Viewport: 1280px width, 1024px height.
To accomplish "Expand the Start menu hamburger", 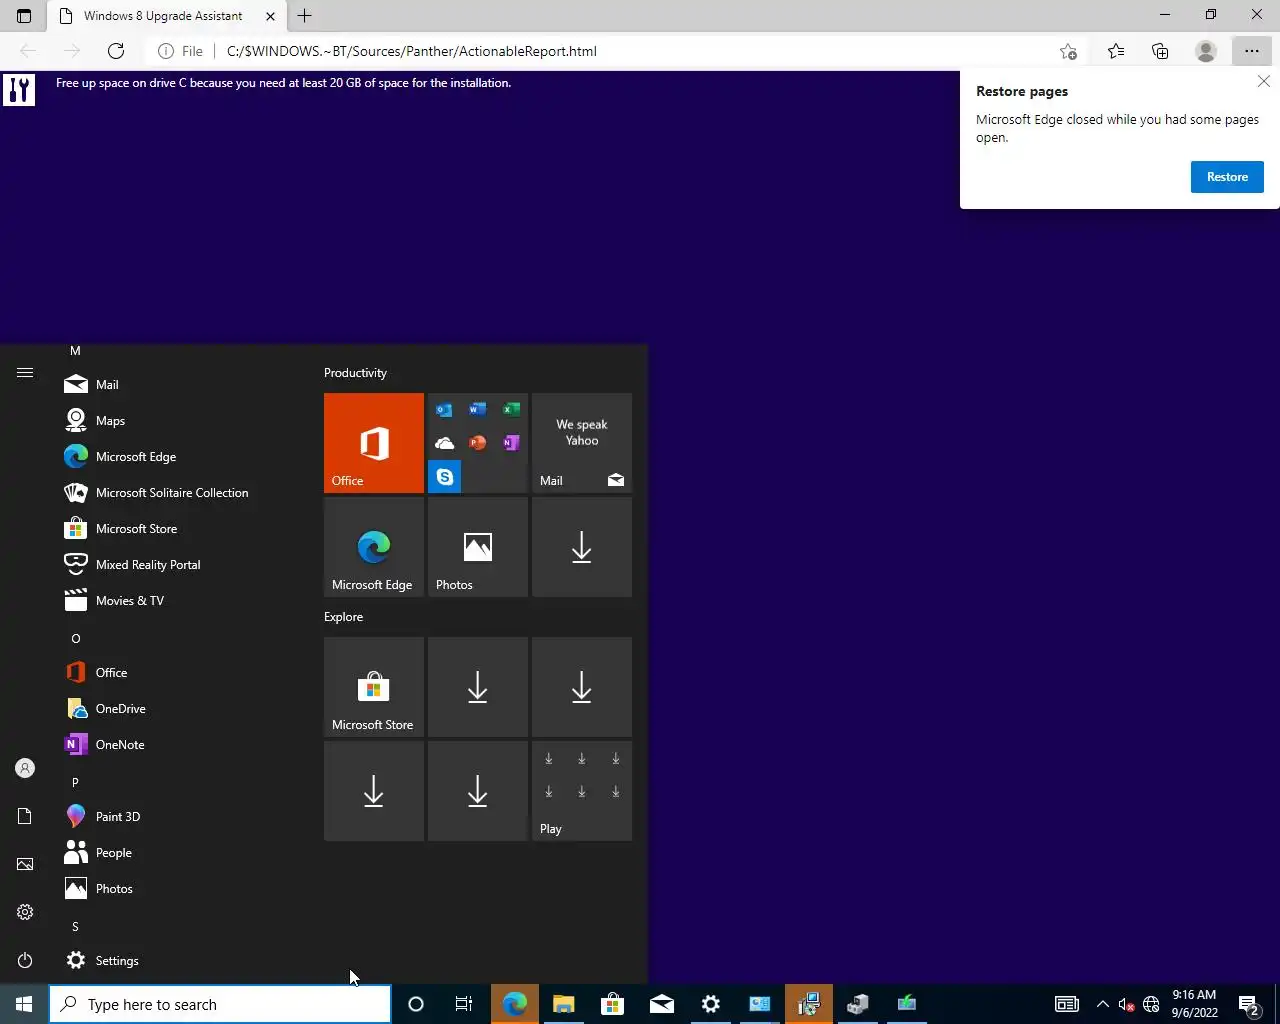I will click(25, 373).
